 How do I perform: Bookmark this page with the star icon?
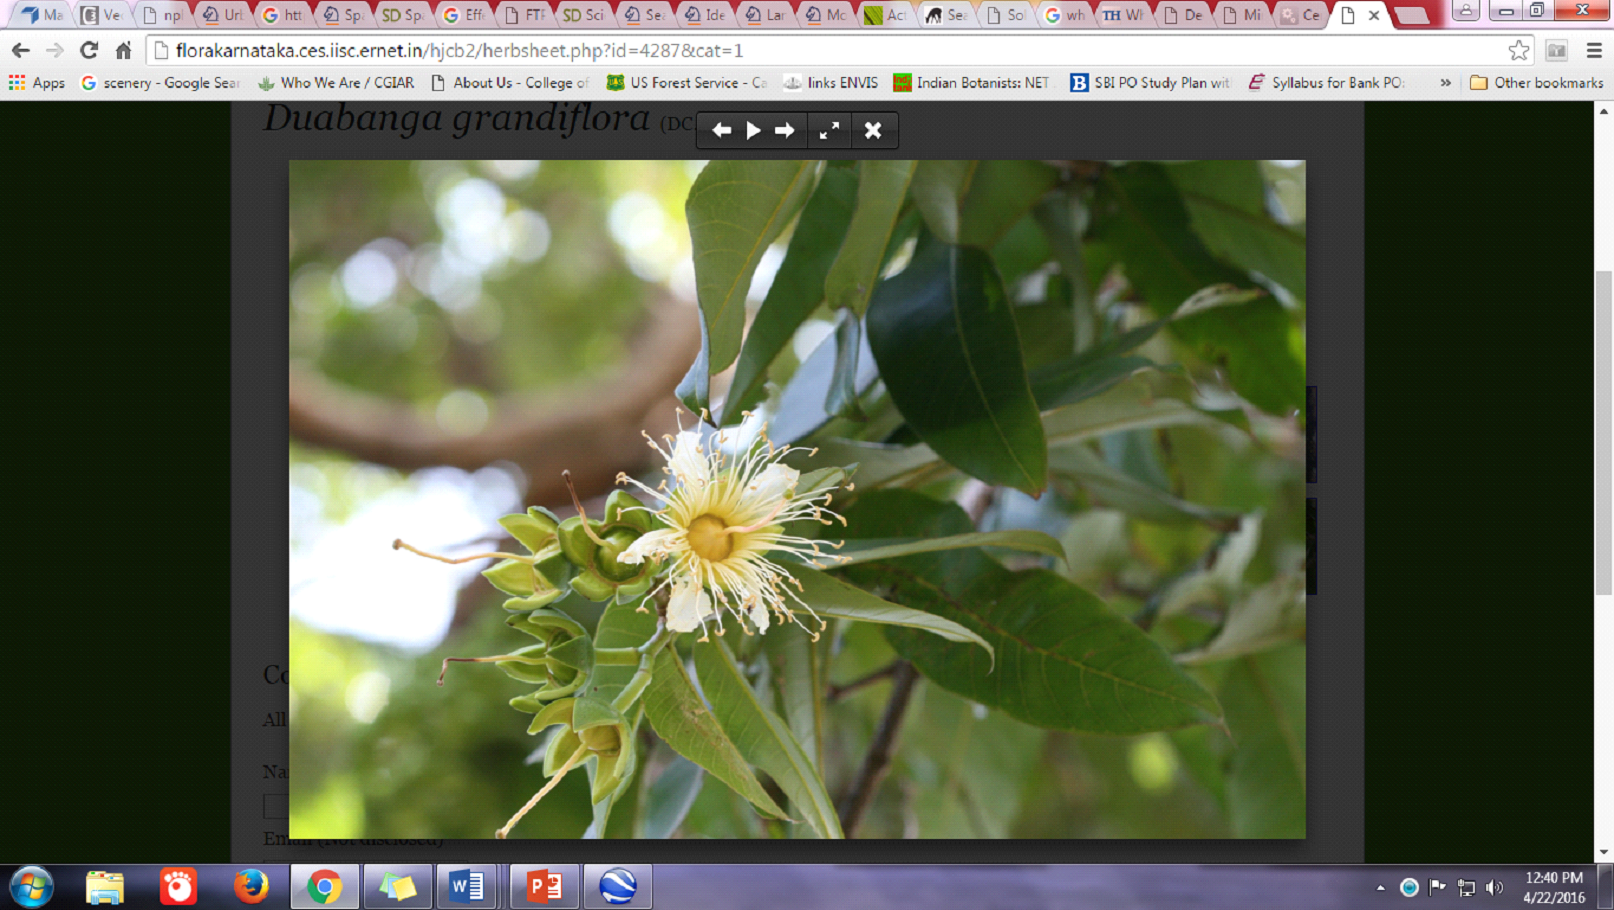1518,50
